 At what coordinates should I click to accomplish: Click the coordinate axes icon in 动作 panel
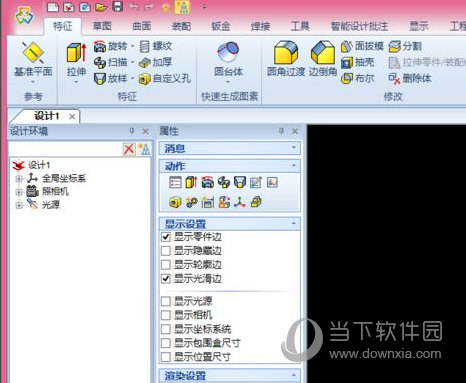(240, 202)
